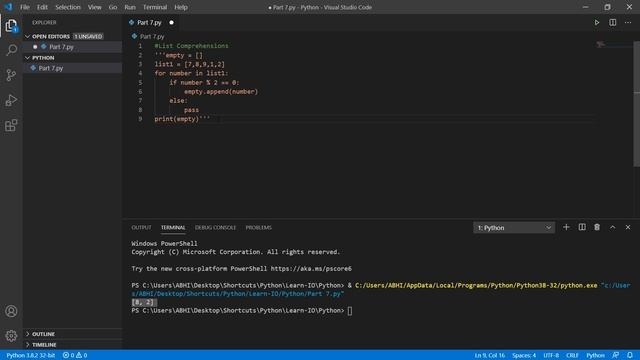Click the 1 UNSAVED badge
The height and width of the screenshot is (360, 640).
tap(88, 36)
